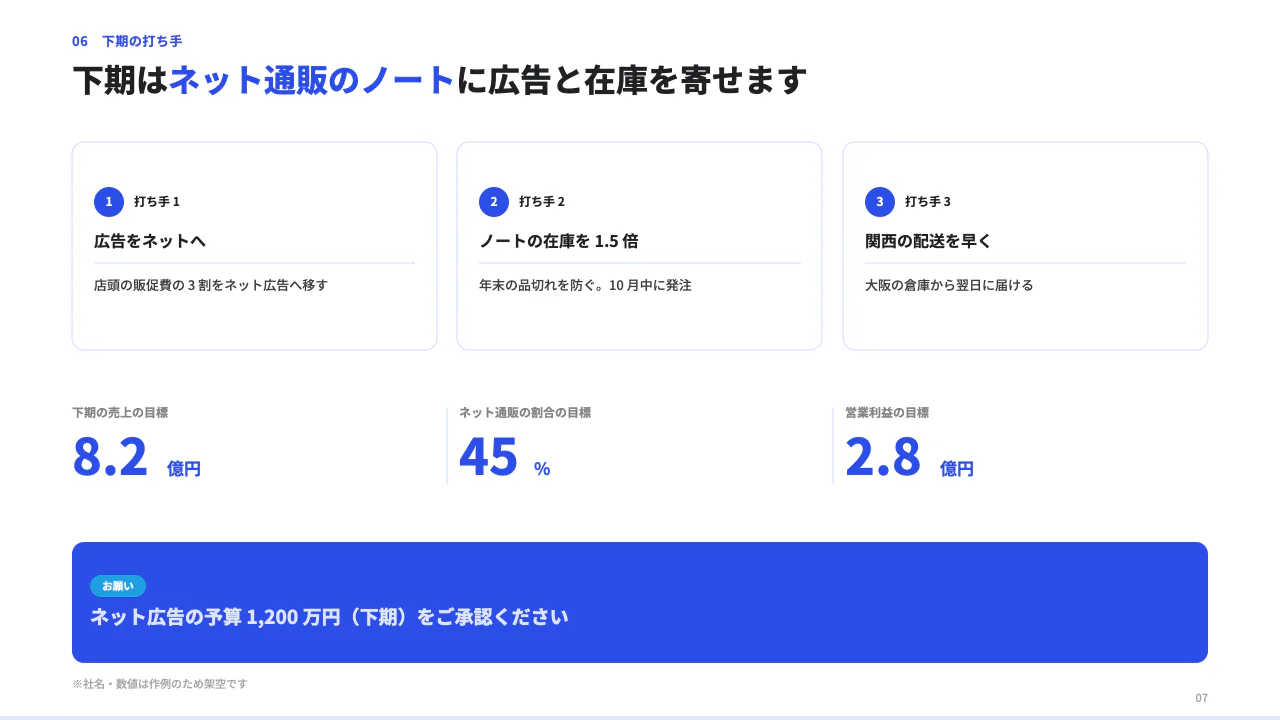This screenshot has height=720, width=1280.
Task: Select the footnote ※社名・数値は作例のため架空です
Action: (x=160, y=684)
